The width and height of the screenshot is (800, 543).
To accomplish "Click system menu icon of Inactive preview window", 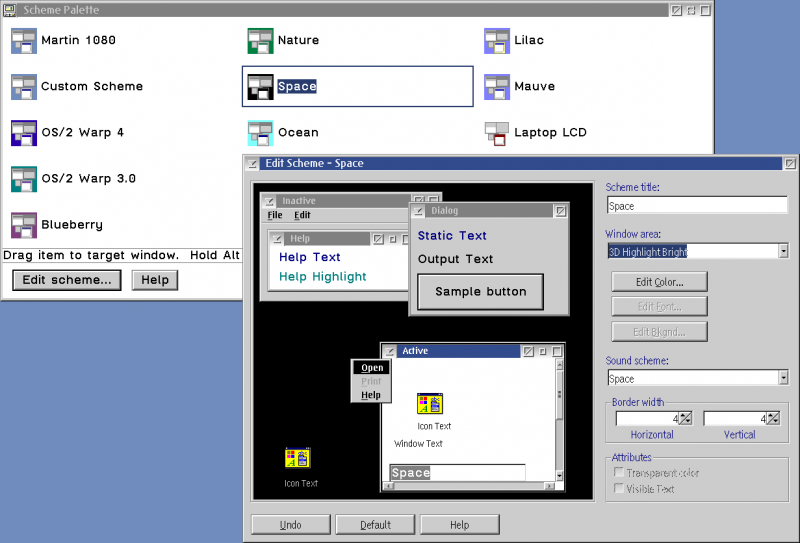I will tap(269, 201).
